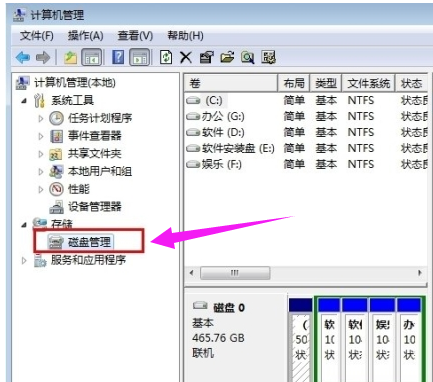Click the scrollbar right arrow
Image resolution: width=433 pixels, height=382 pixels.
(420, 273)
